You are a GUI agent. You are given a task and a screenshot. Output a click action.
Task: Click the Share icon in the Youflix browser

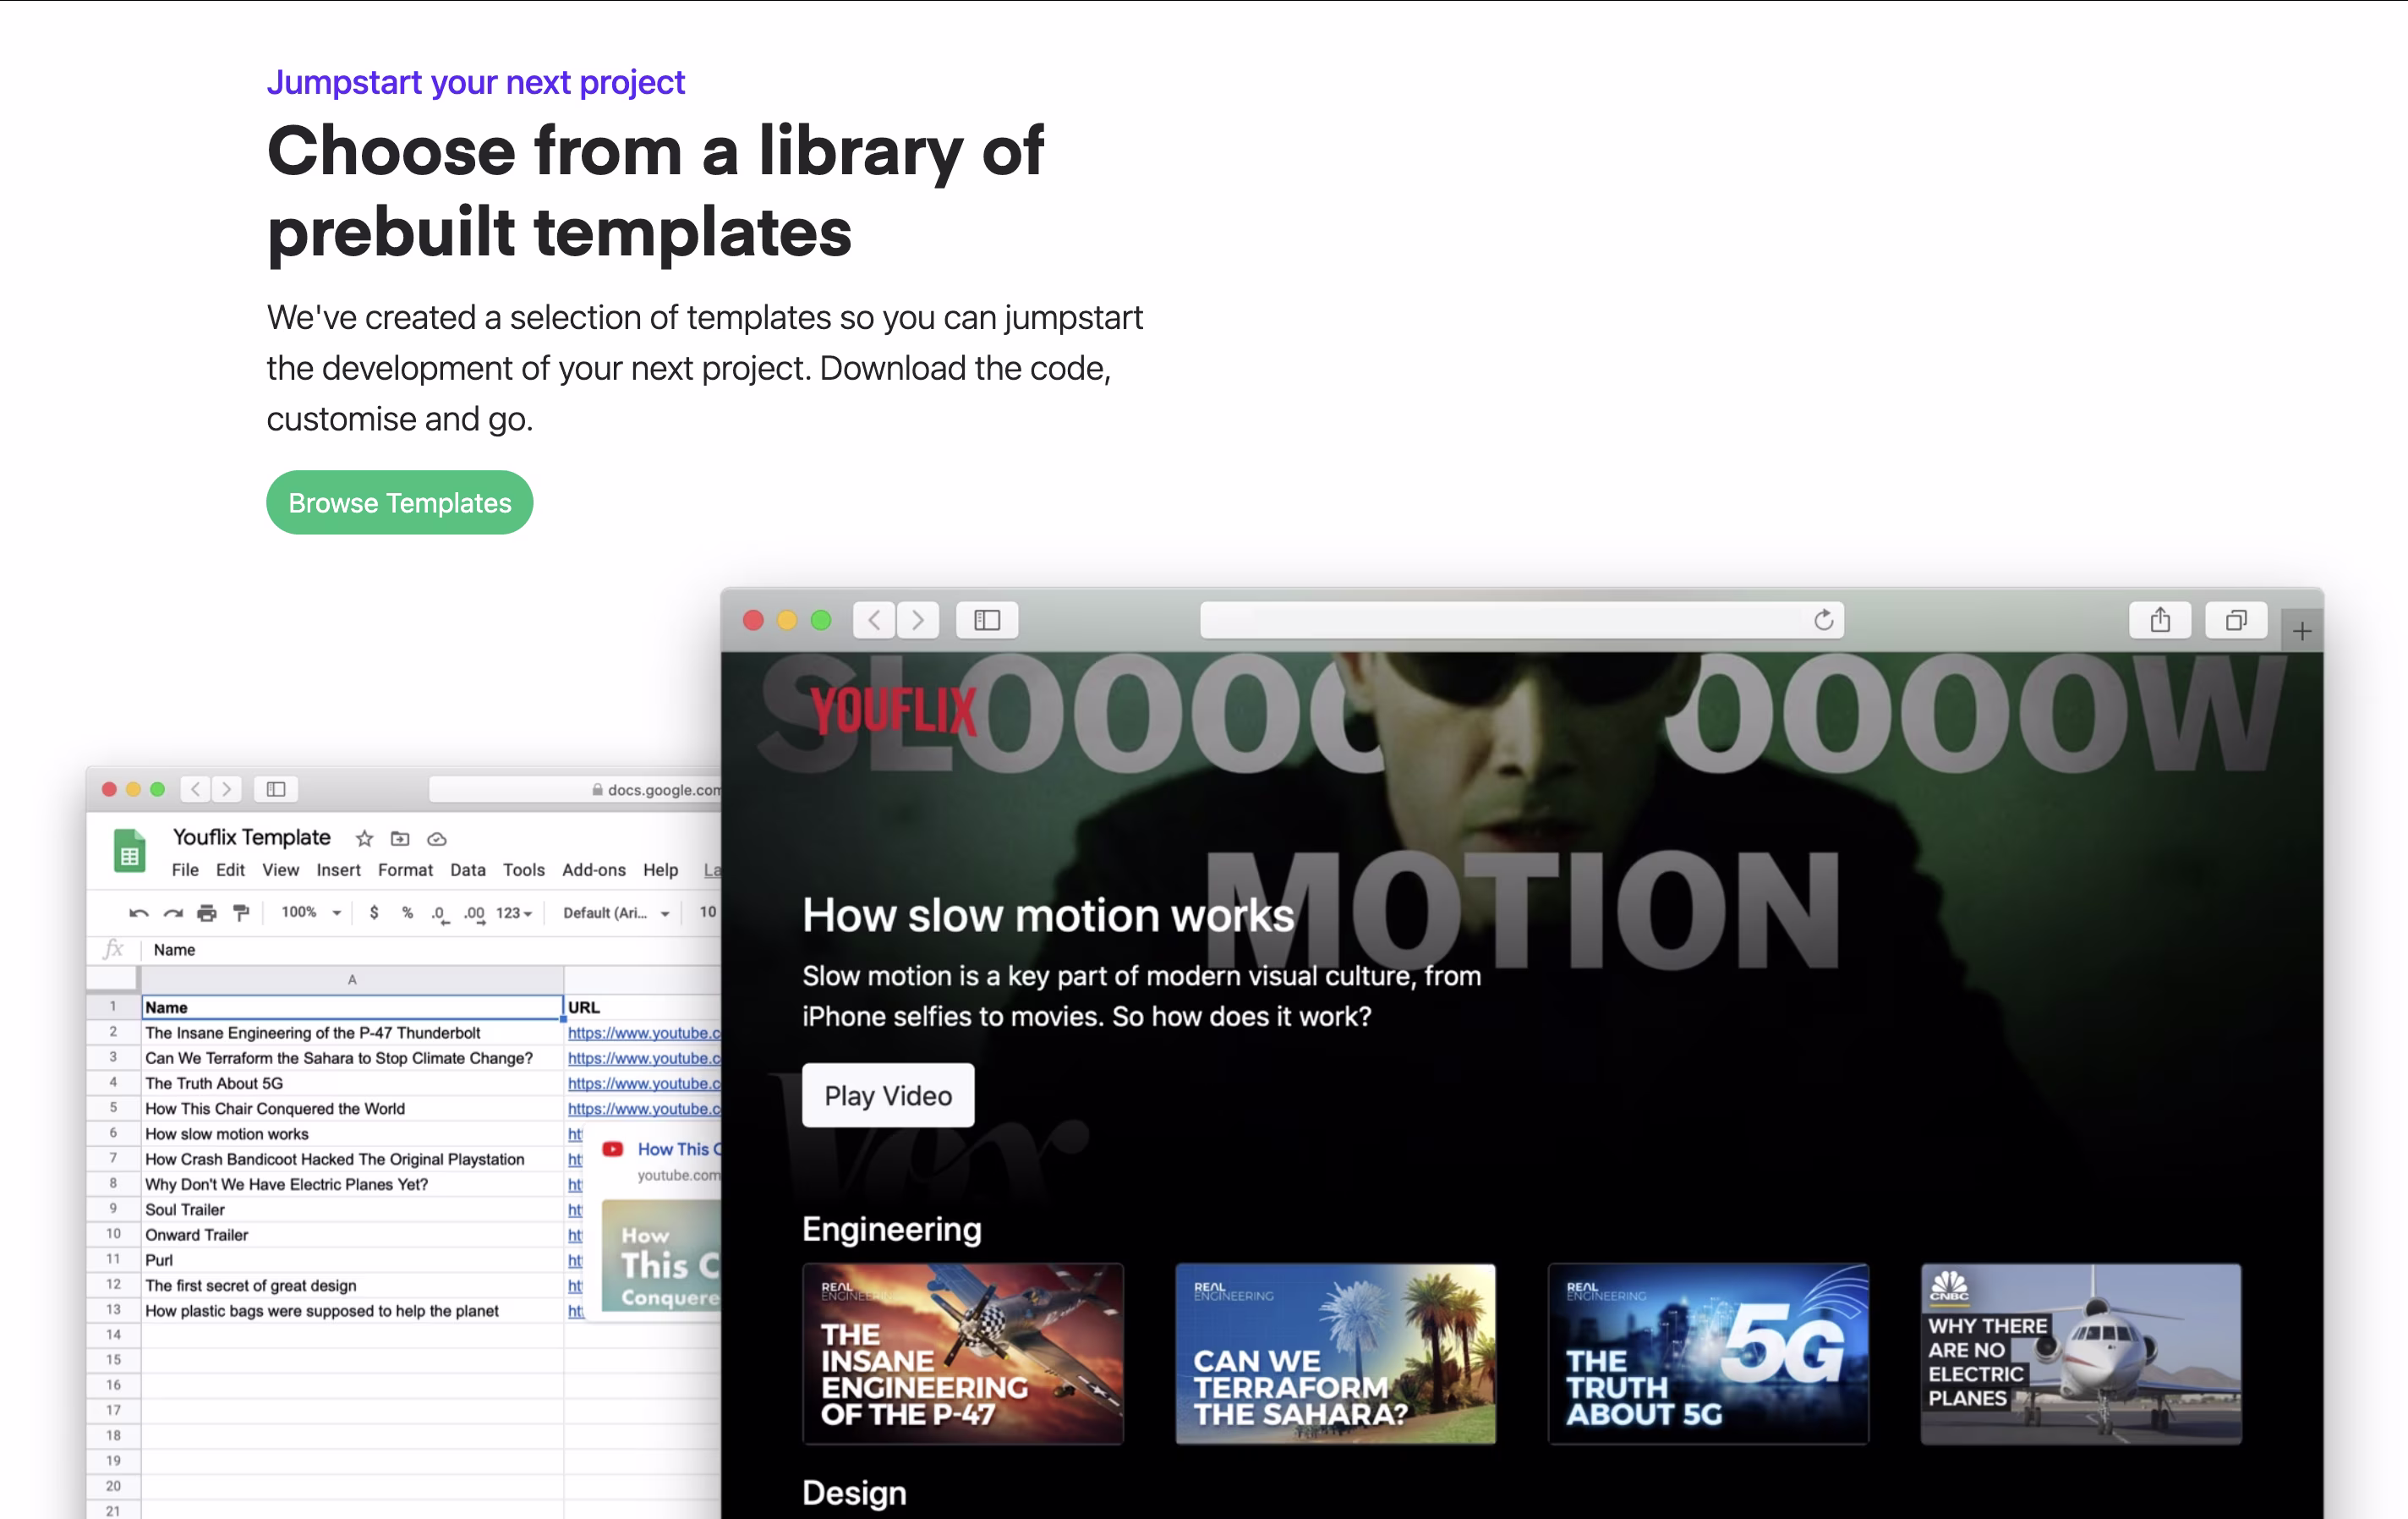click(x=2160, y=620)
